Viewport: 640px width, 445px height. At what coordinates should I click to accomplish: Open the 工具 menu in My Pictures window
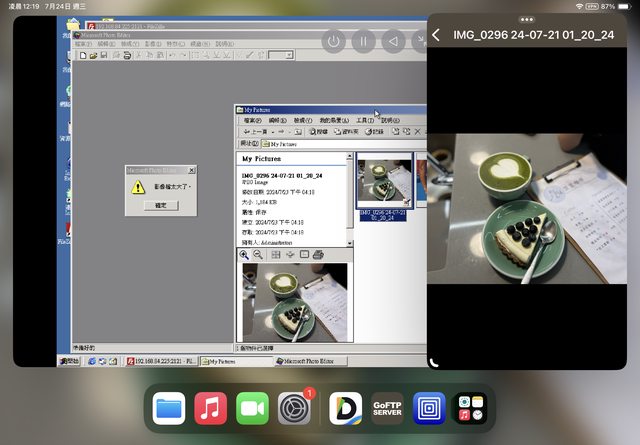click(x=365, y=120)
